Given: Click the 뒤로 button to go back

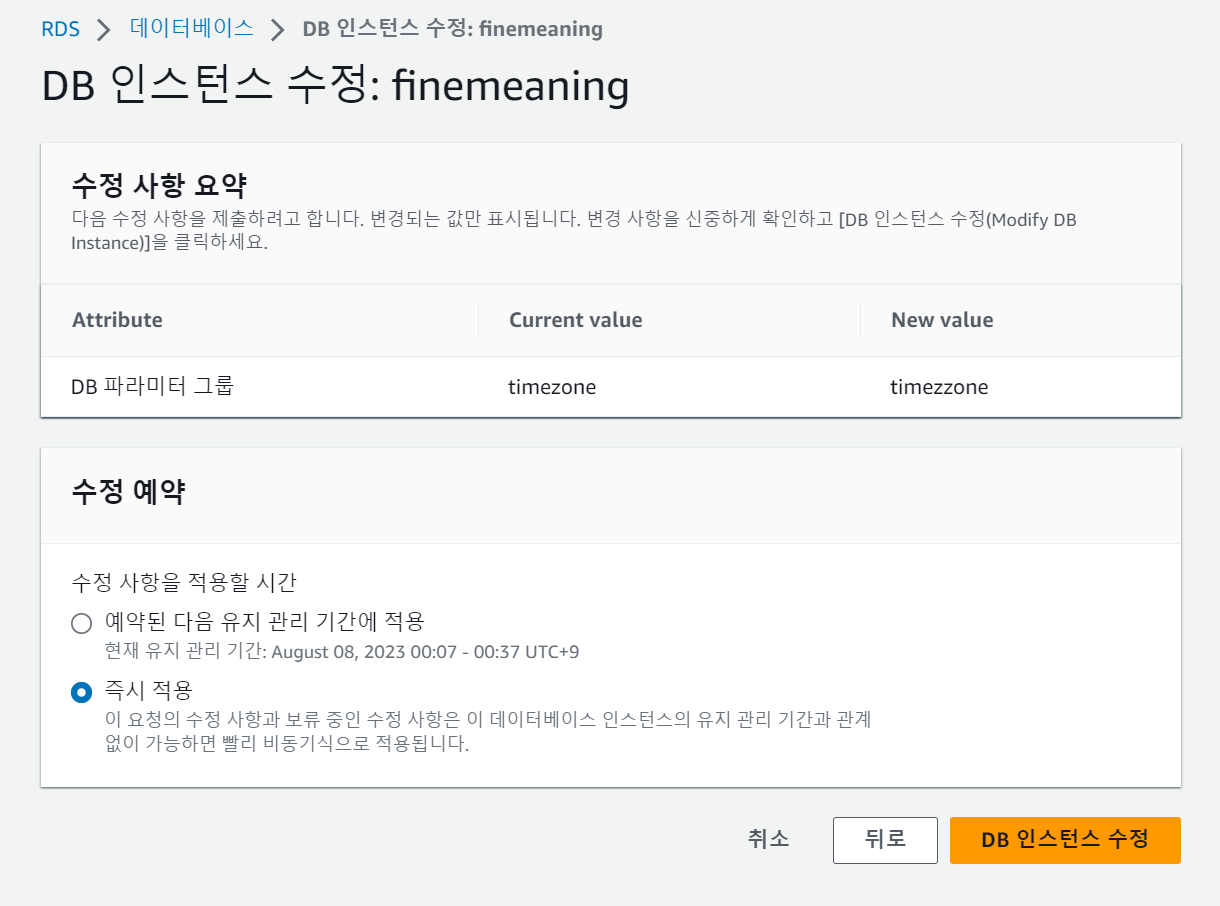Looking at the screenshot, I should tap(885, 840).
